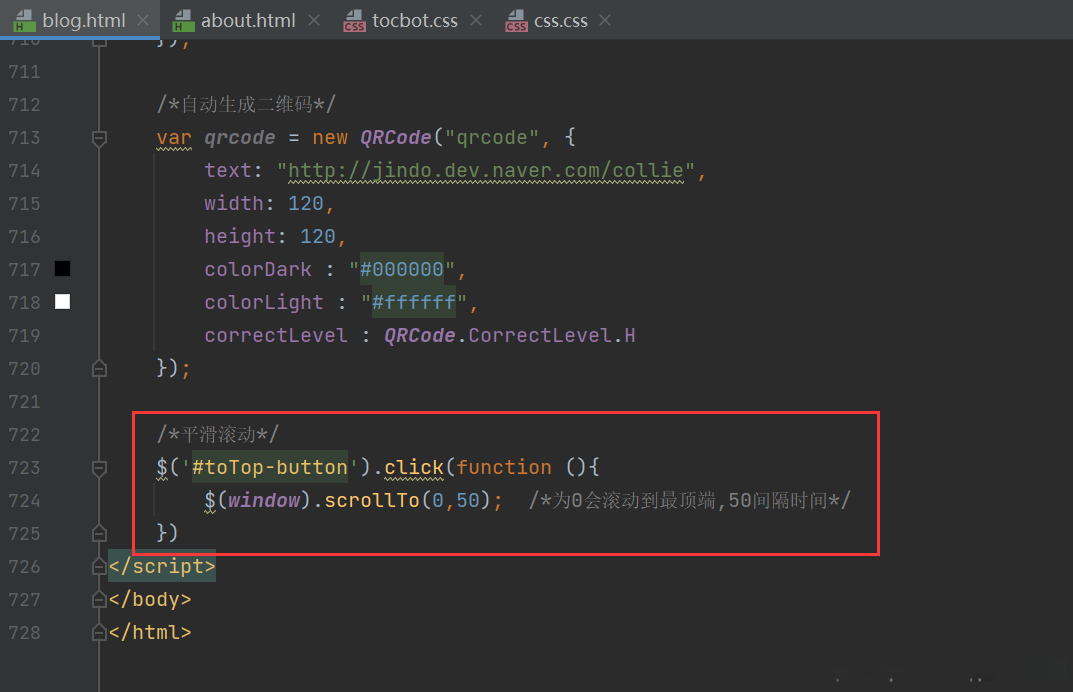Close the tocbot.css tab
The width and height of the screenshot is (1073, 692).
476,21
